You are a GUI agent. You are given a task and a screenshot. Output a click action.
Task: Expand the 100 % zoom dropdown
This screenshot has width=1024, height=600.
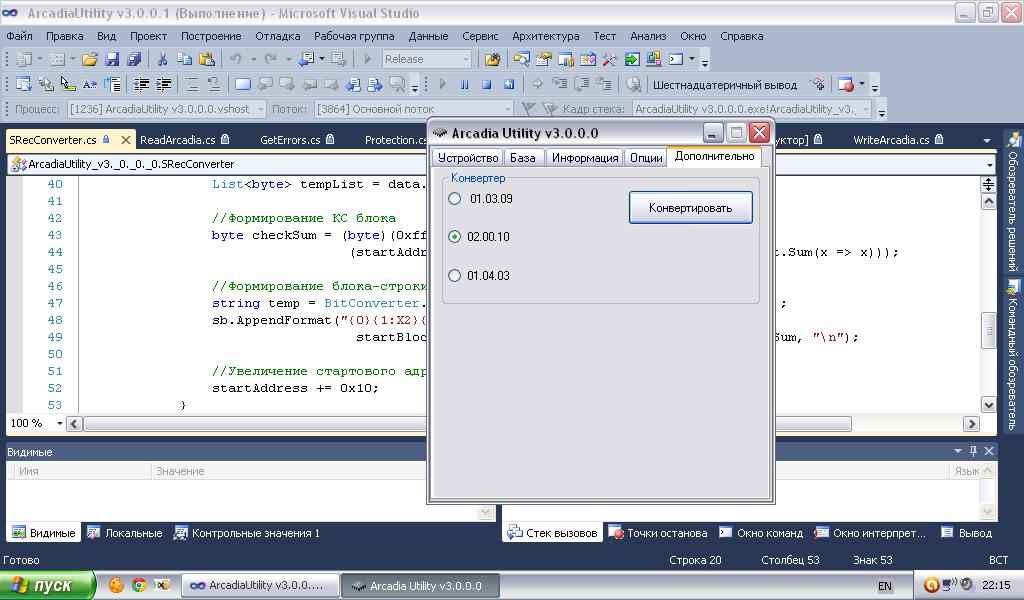(x=59, y=424)
